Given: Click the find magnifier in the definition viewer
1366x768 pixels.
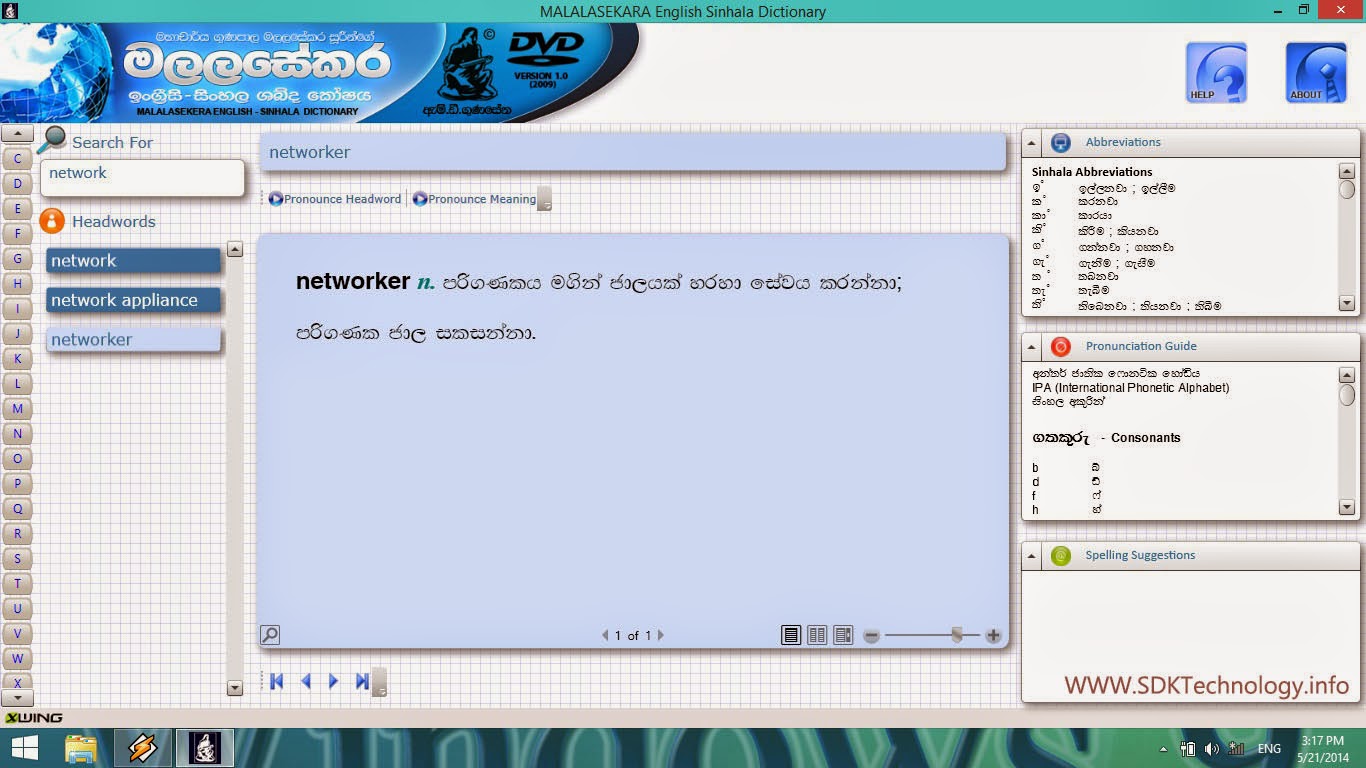Looking at the screenshot, I should (270, 634).
